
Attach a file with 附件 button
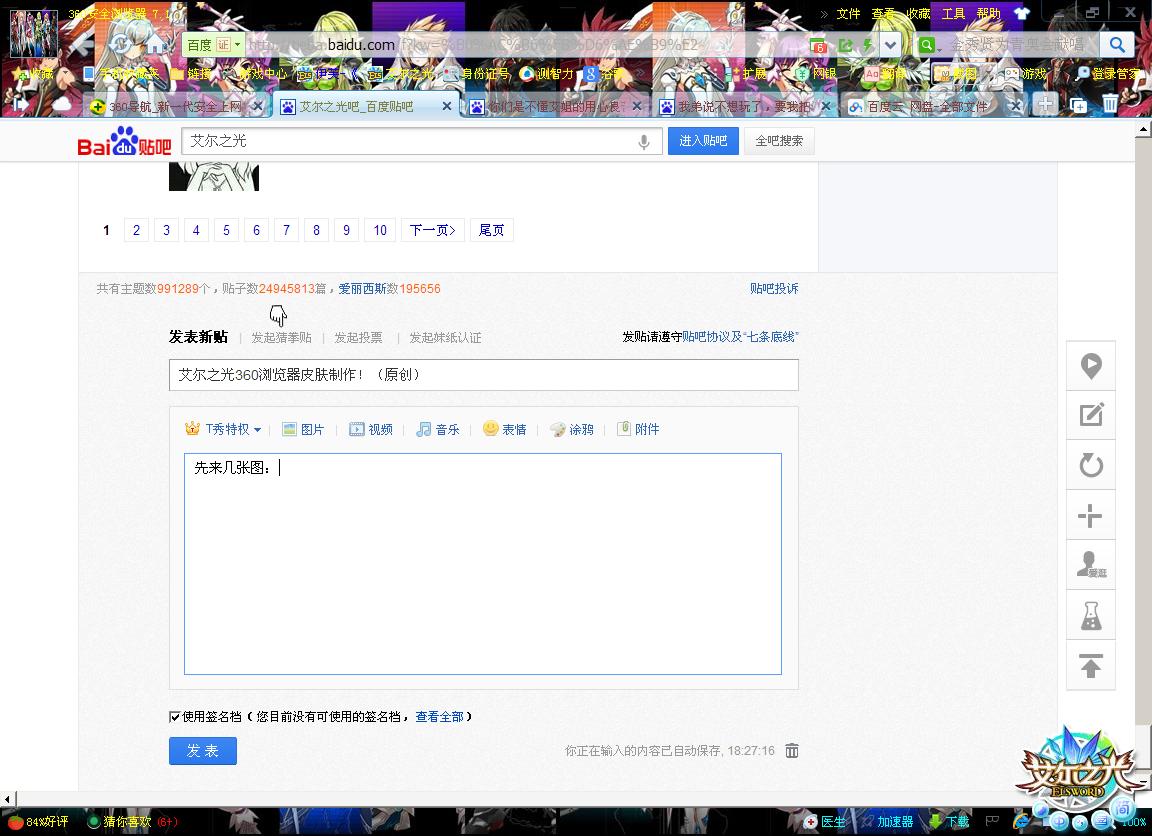[x=638, y=429]
